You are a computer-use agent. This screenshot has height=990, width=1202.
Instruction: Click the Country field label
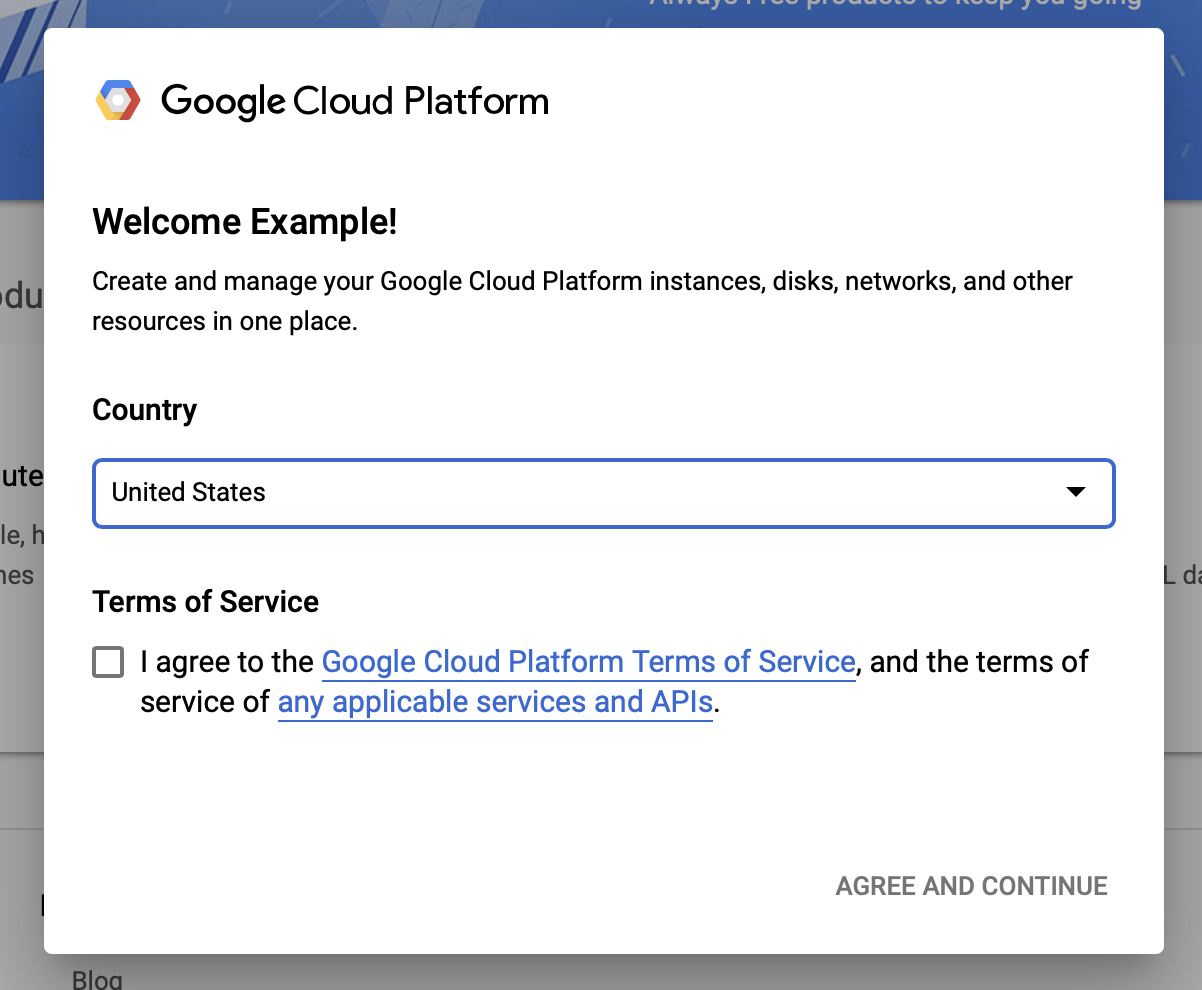click(144, 410)
